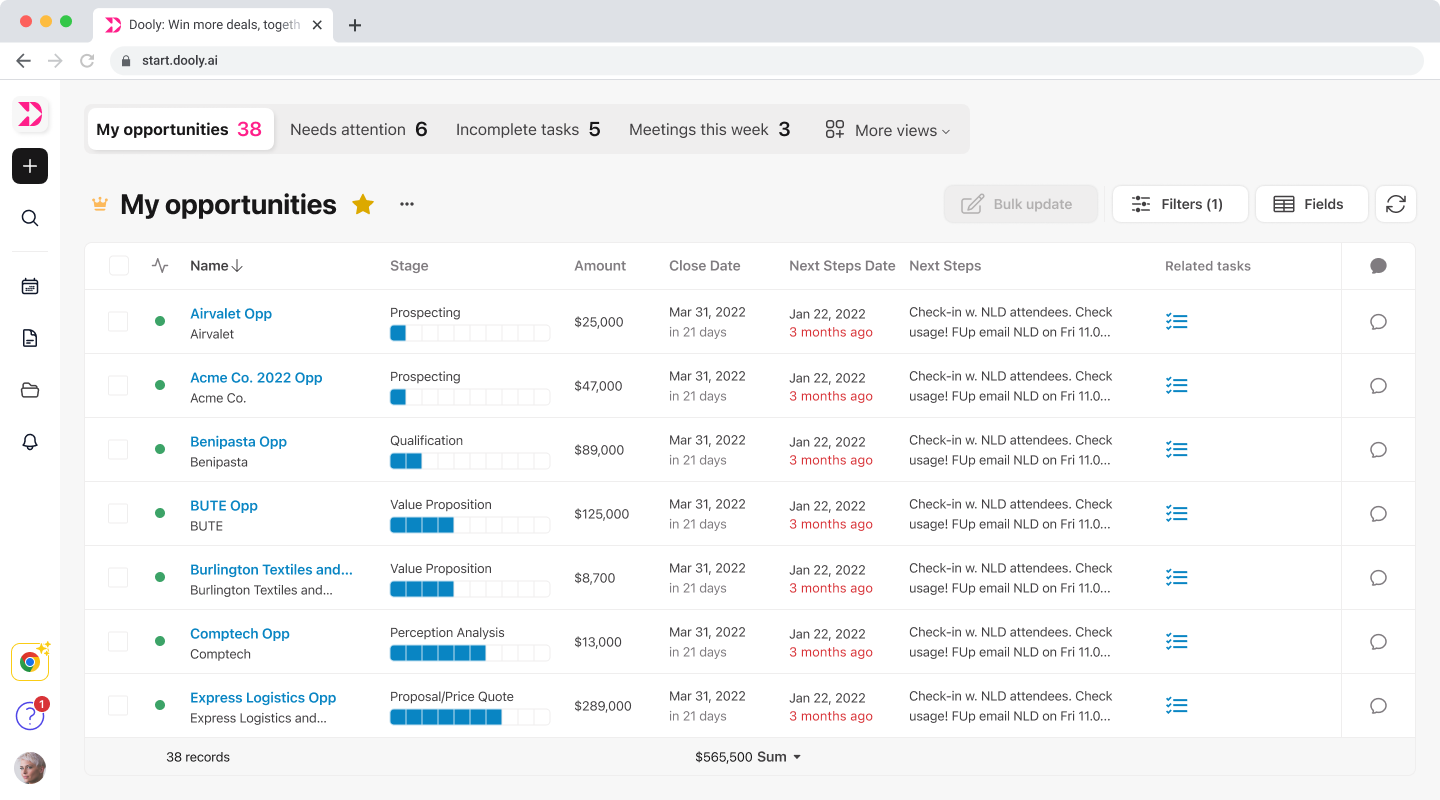Open comments for Express Logistics Opp
This screenshot has height=800, width=1440.
click(1378, 706)
